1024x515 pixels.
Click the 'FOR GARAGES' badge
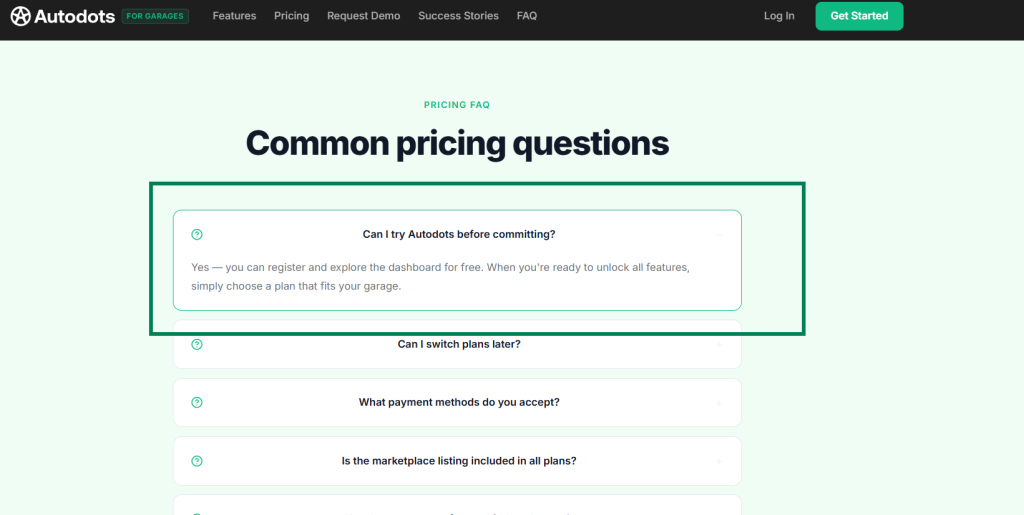coord(155,16)
